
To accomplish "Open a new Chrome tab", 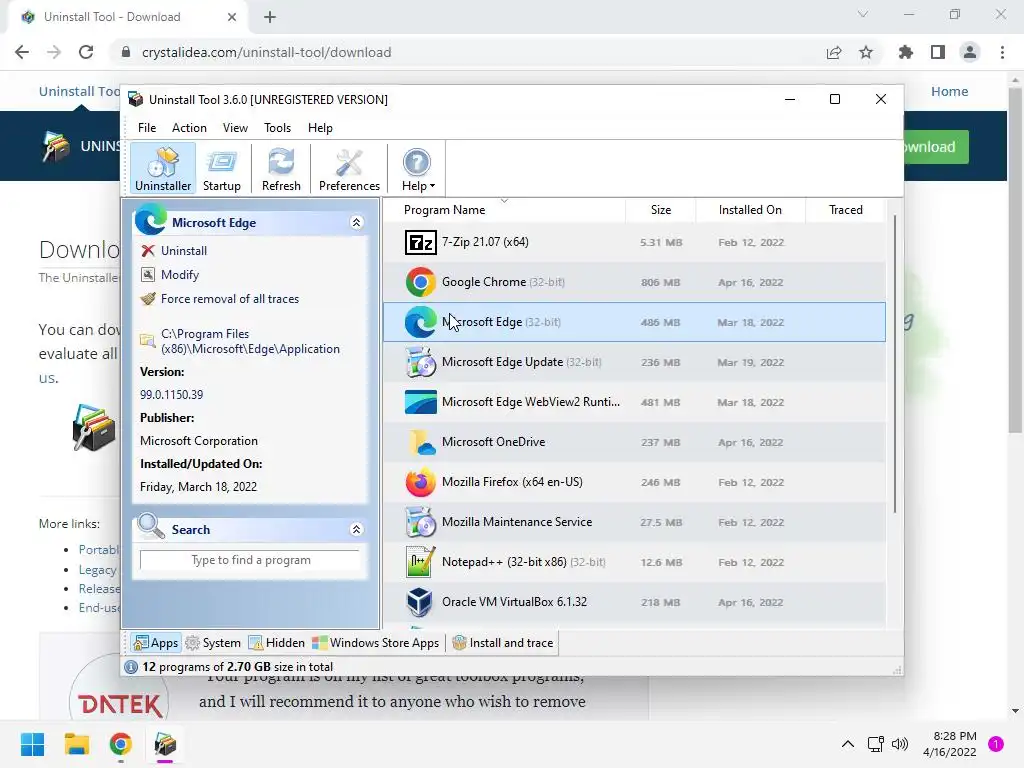I will 270,17.
